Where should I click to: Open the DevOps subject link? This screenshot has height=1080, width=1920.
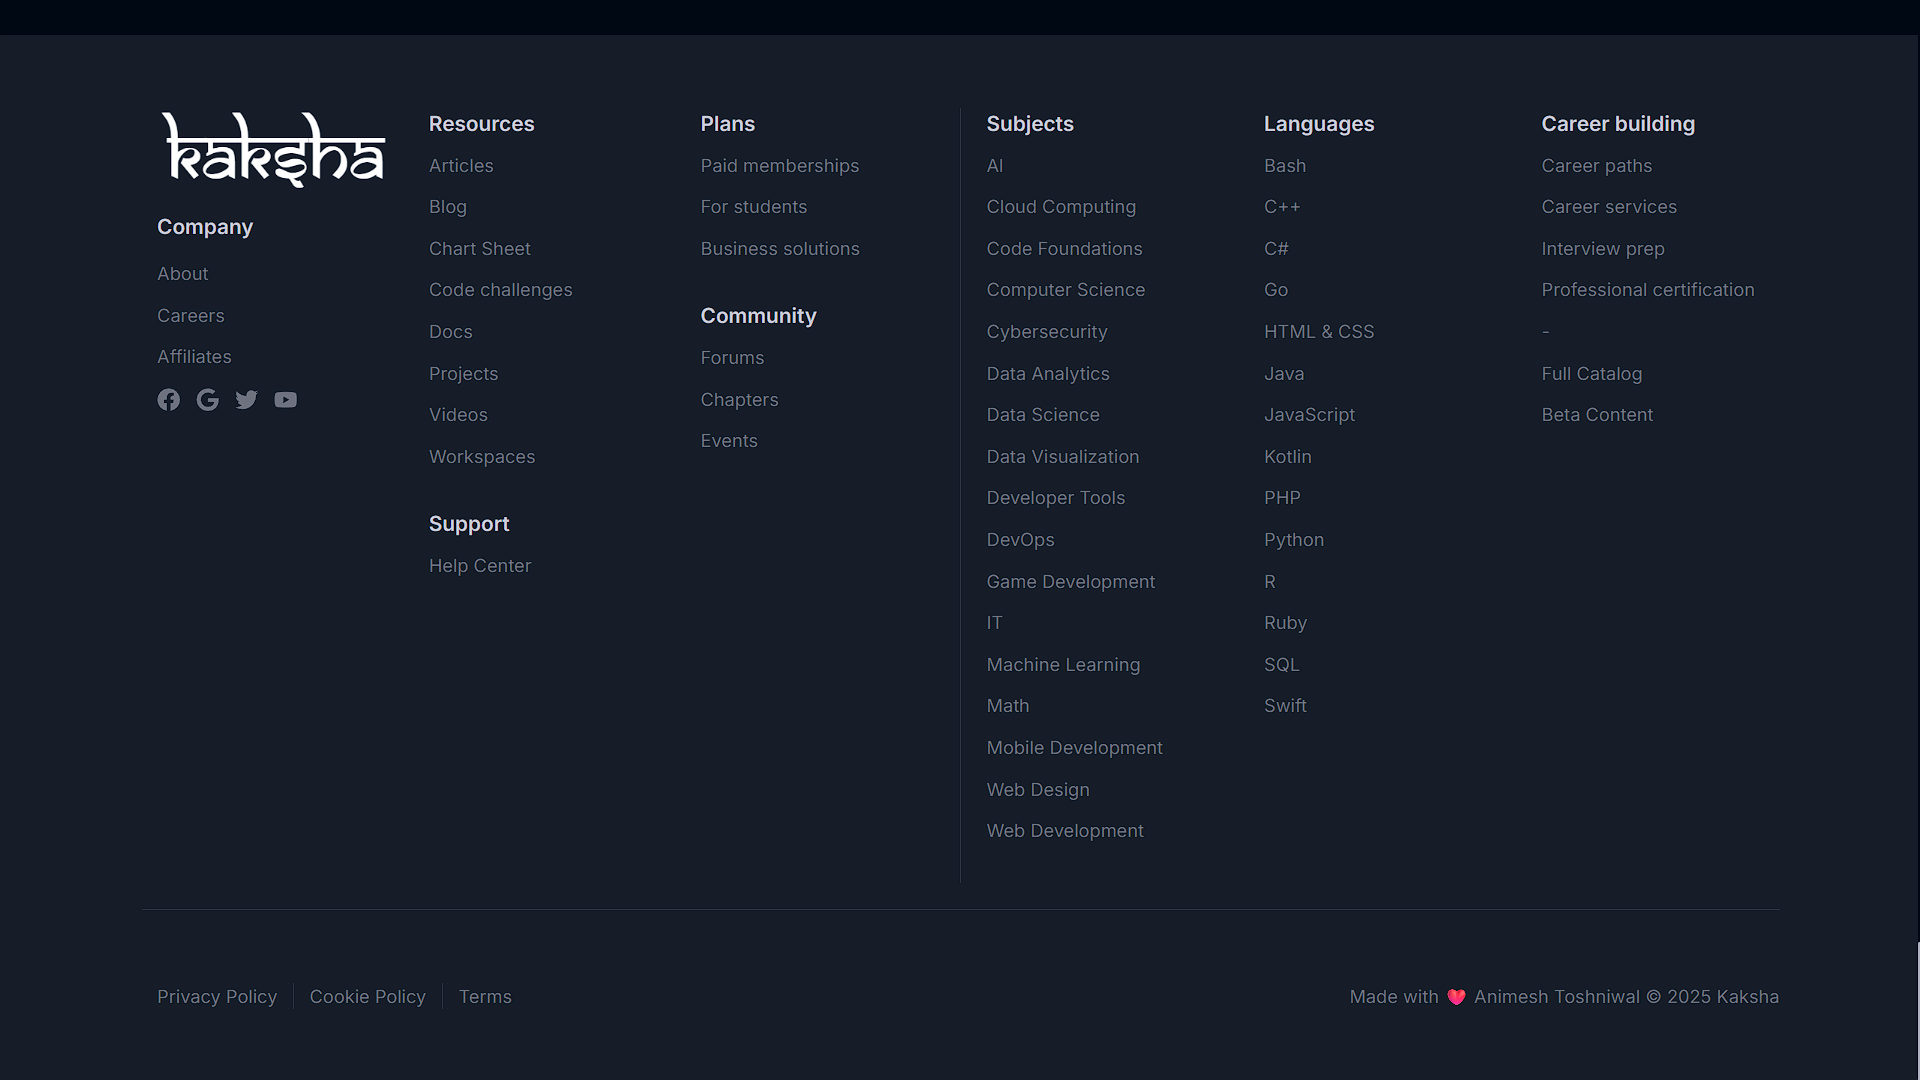pos(1021,540)
